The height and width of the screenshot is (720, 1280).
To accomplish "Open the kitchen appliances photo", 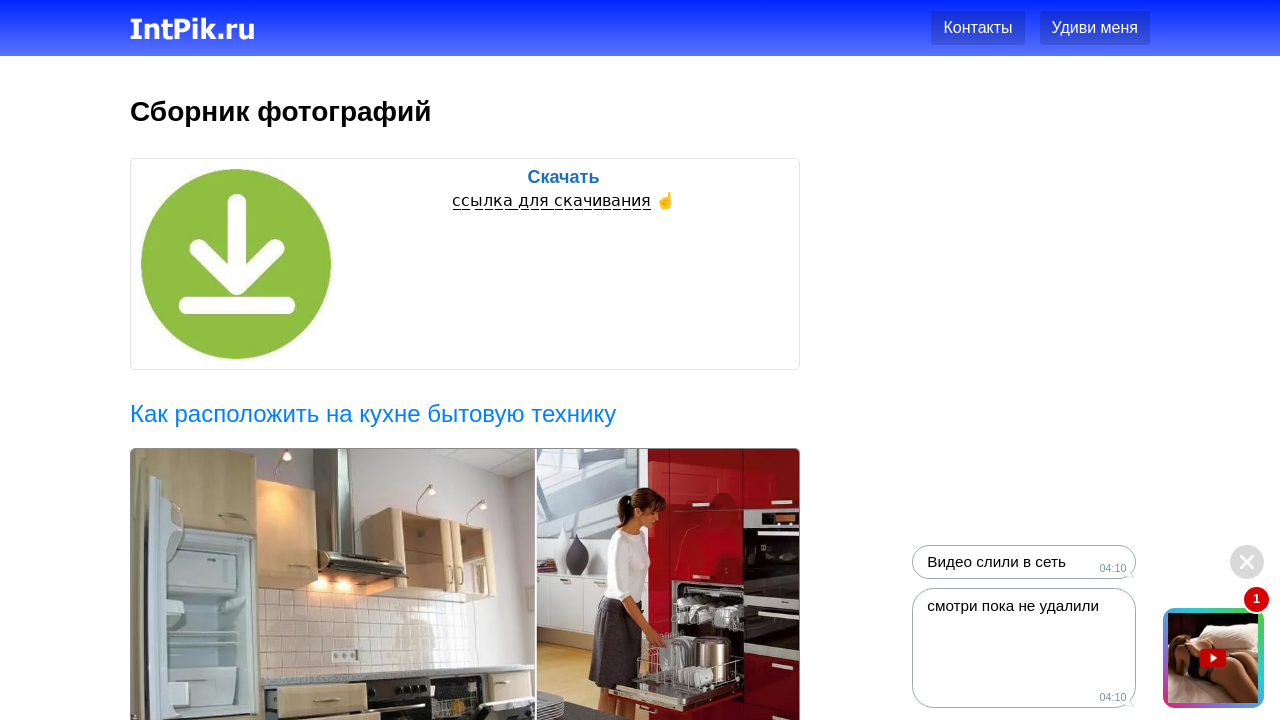I will click(465, 584).
